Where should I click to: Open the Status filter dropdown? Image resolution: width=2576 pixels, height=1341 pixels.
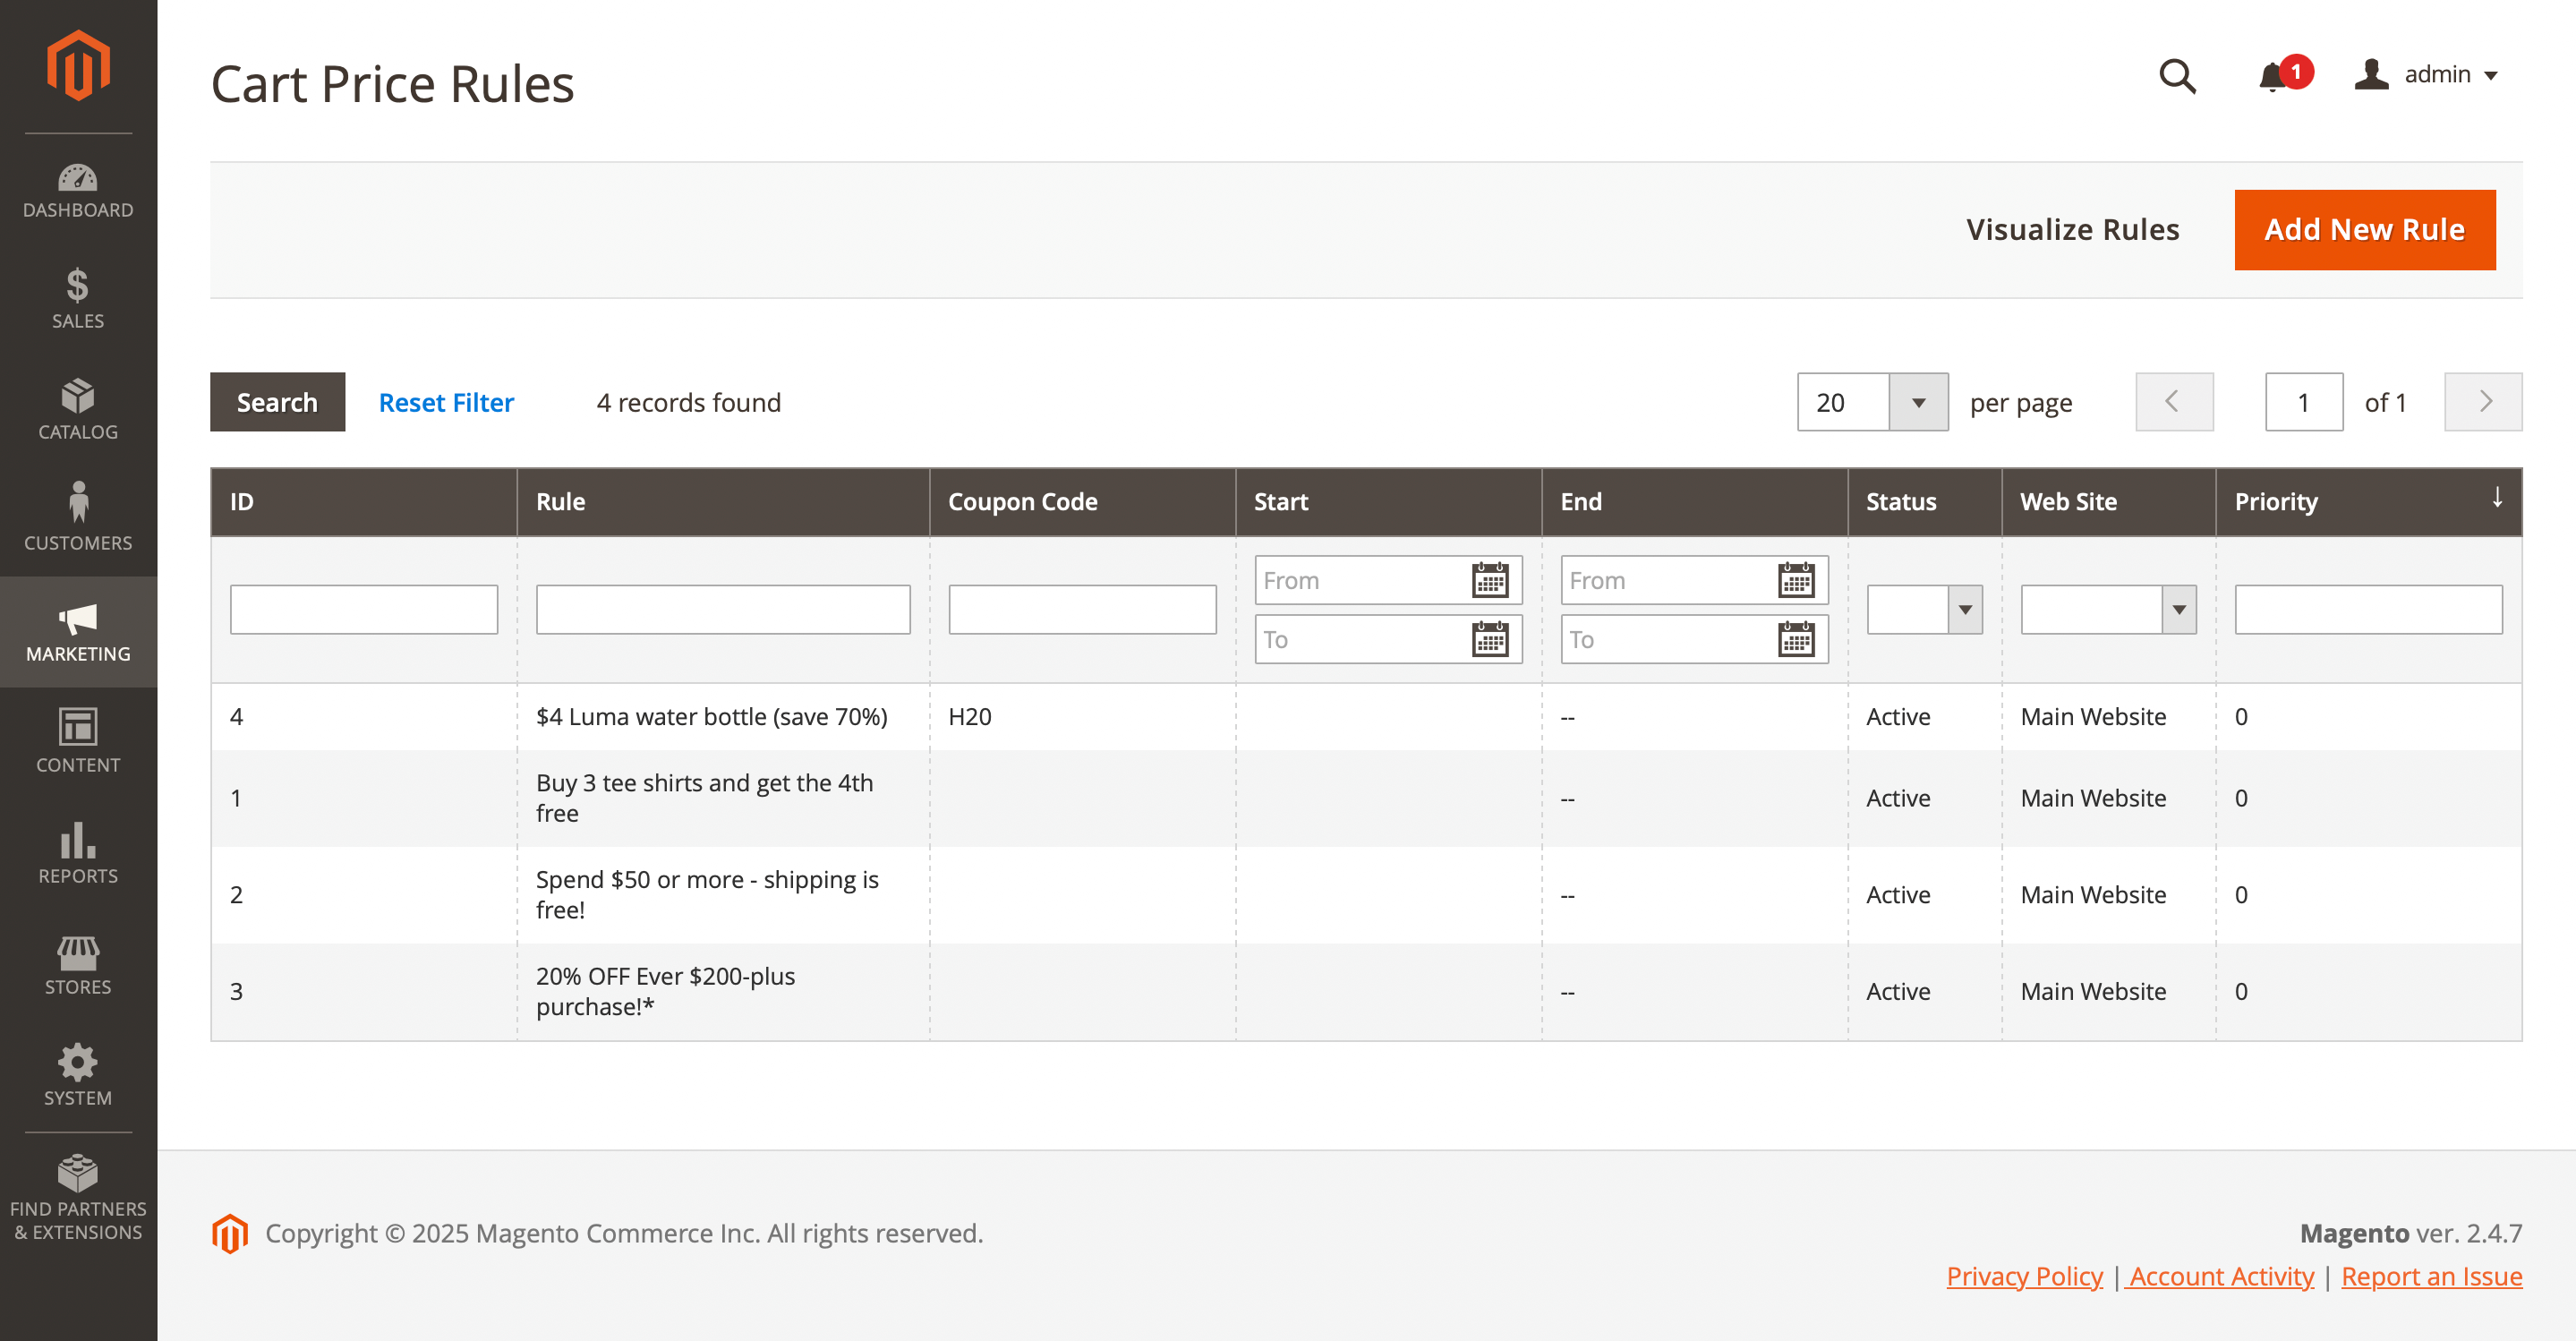point(1923,610)
